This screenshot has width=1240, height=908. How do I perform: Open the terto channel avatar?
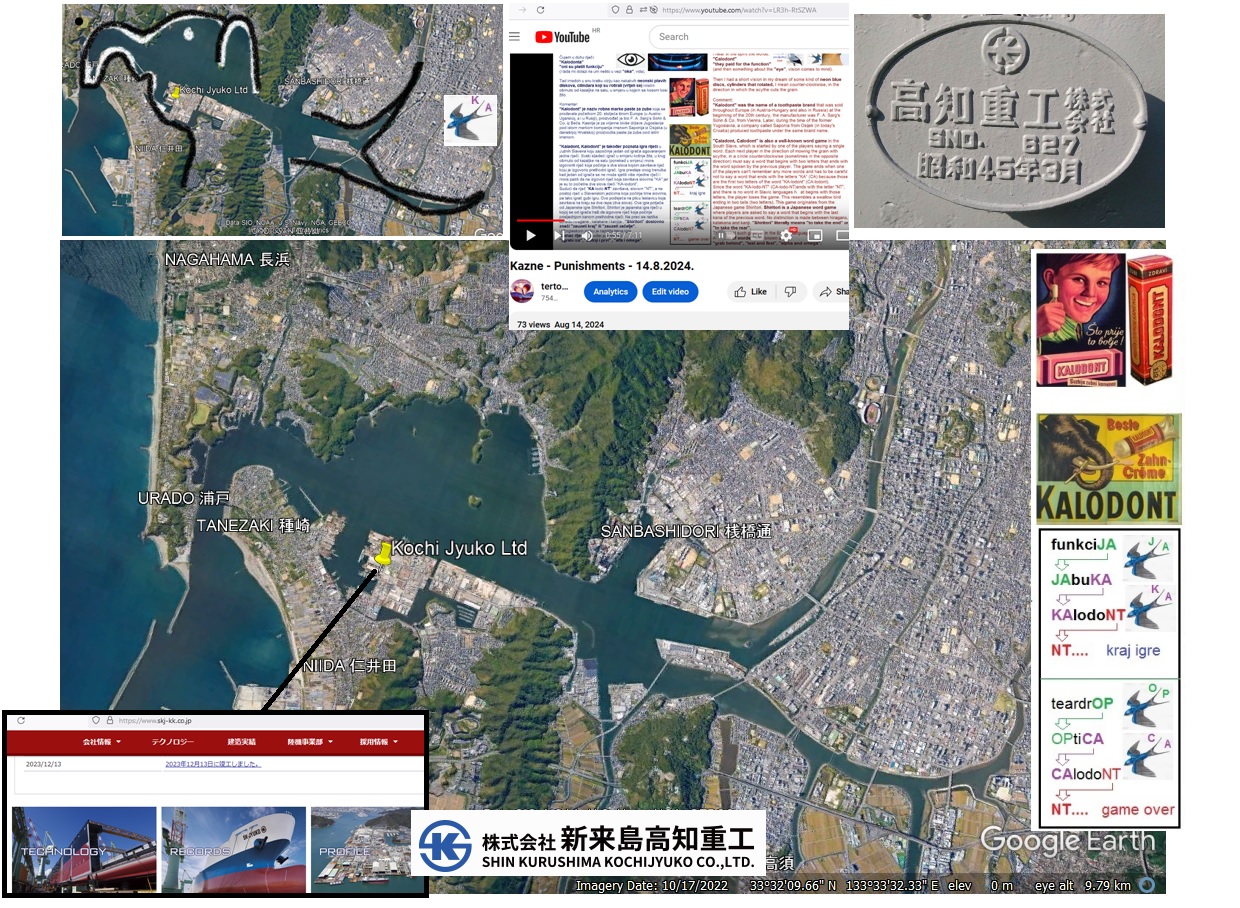click(522, 291)
